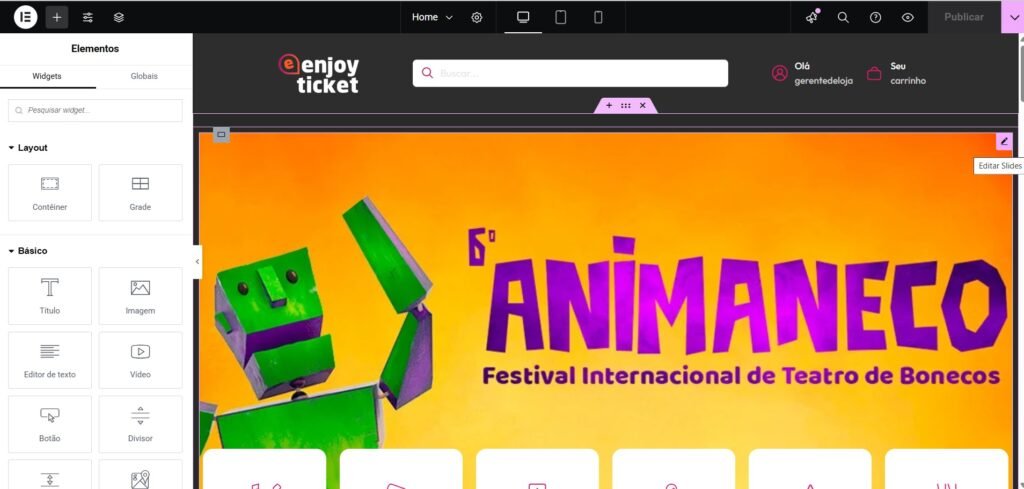The width and height of the screenshot is (1024, 489).
Task: Expand publish options arrow
Action: pos(1013,18)
